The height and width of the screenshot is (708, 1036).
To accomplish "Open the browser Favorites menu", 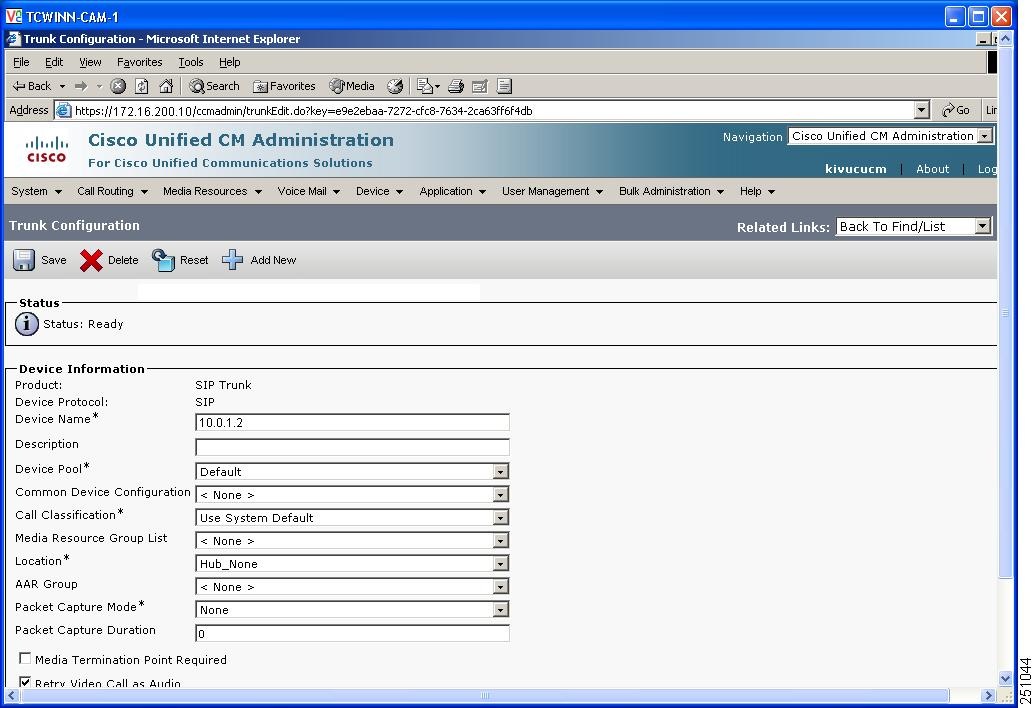I will (139, 62).
